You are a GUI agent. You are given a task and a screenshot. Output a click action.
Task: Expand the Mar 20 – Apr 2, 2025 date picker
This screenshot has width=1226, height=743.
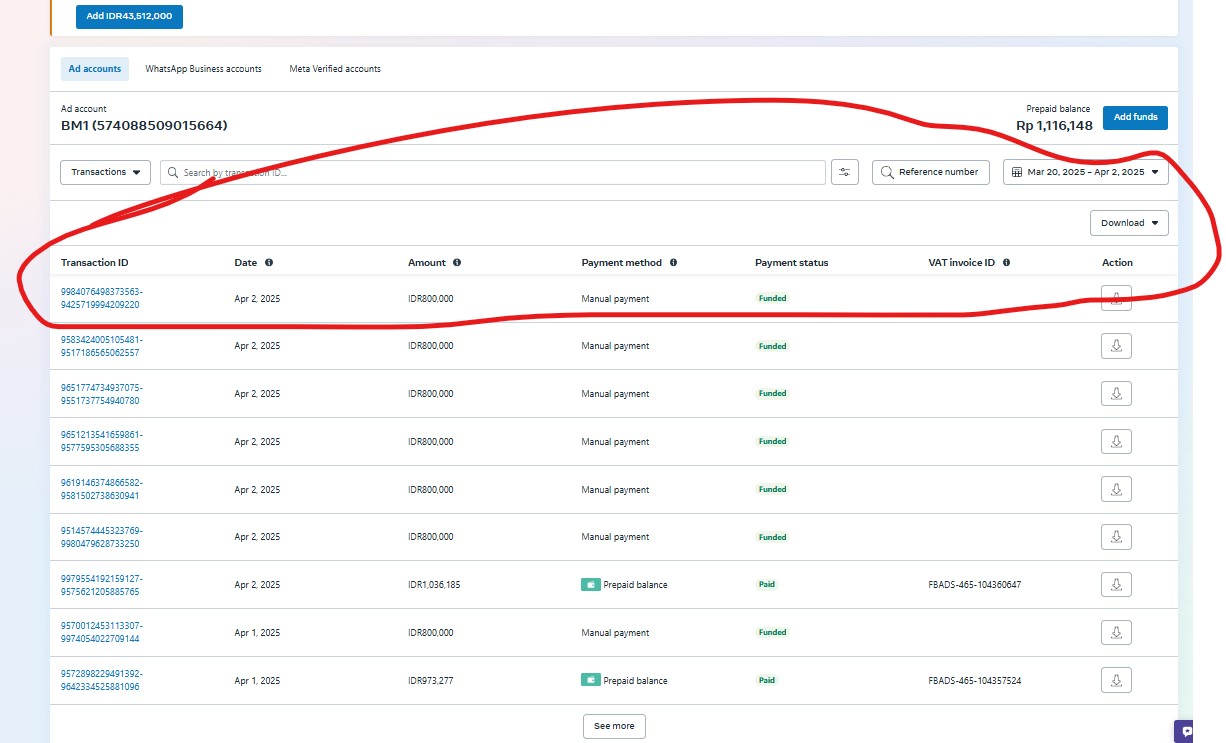(x=1085, y=172)
